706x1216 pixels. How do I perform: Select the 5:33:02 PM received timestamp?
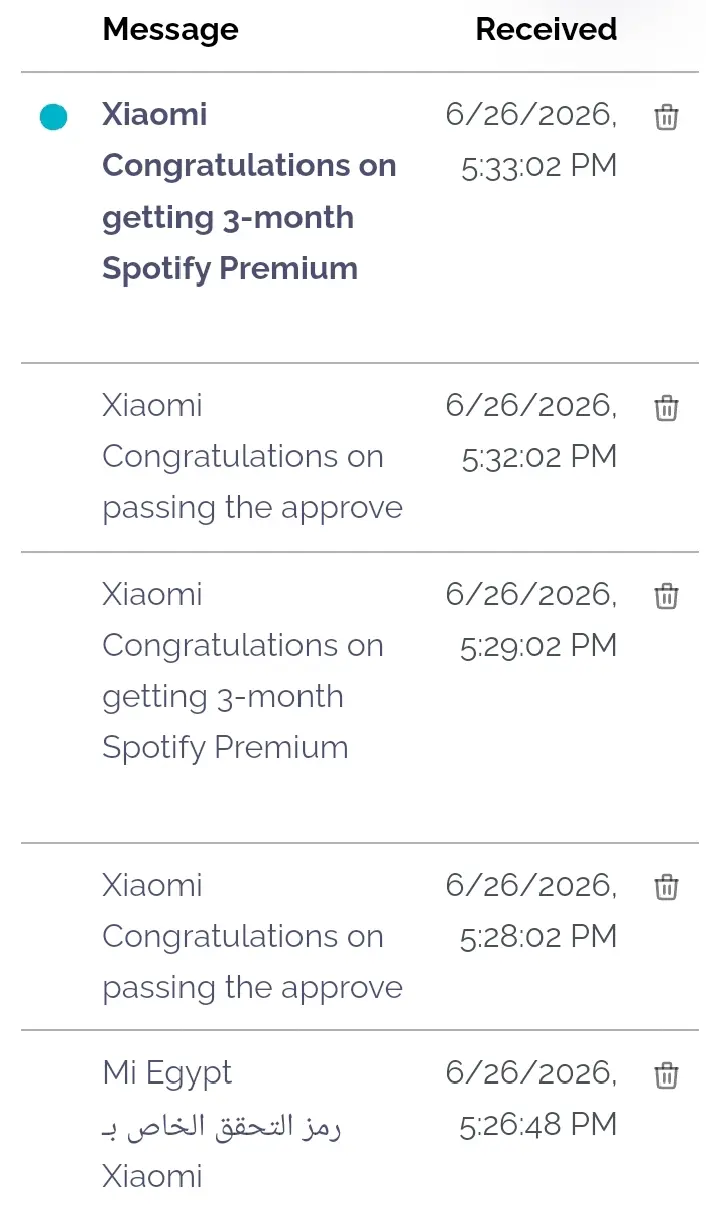pyautogui.click(x=531, y=140)
